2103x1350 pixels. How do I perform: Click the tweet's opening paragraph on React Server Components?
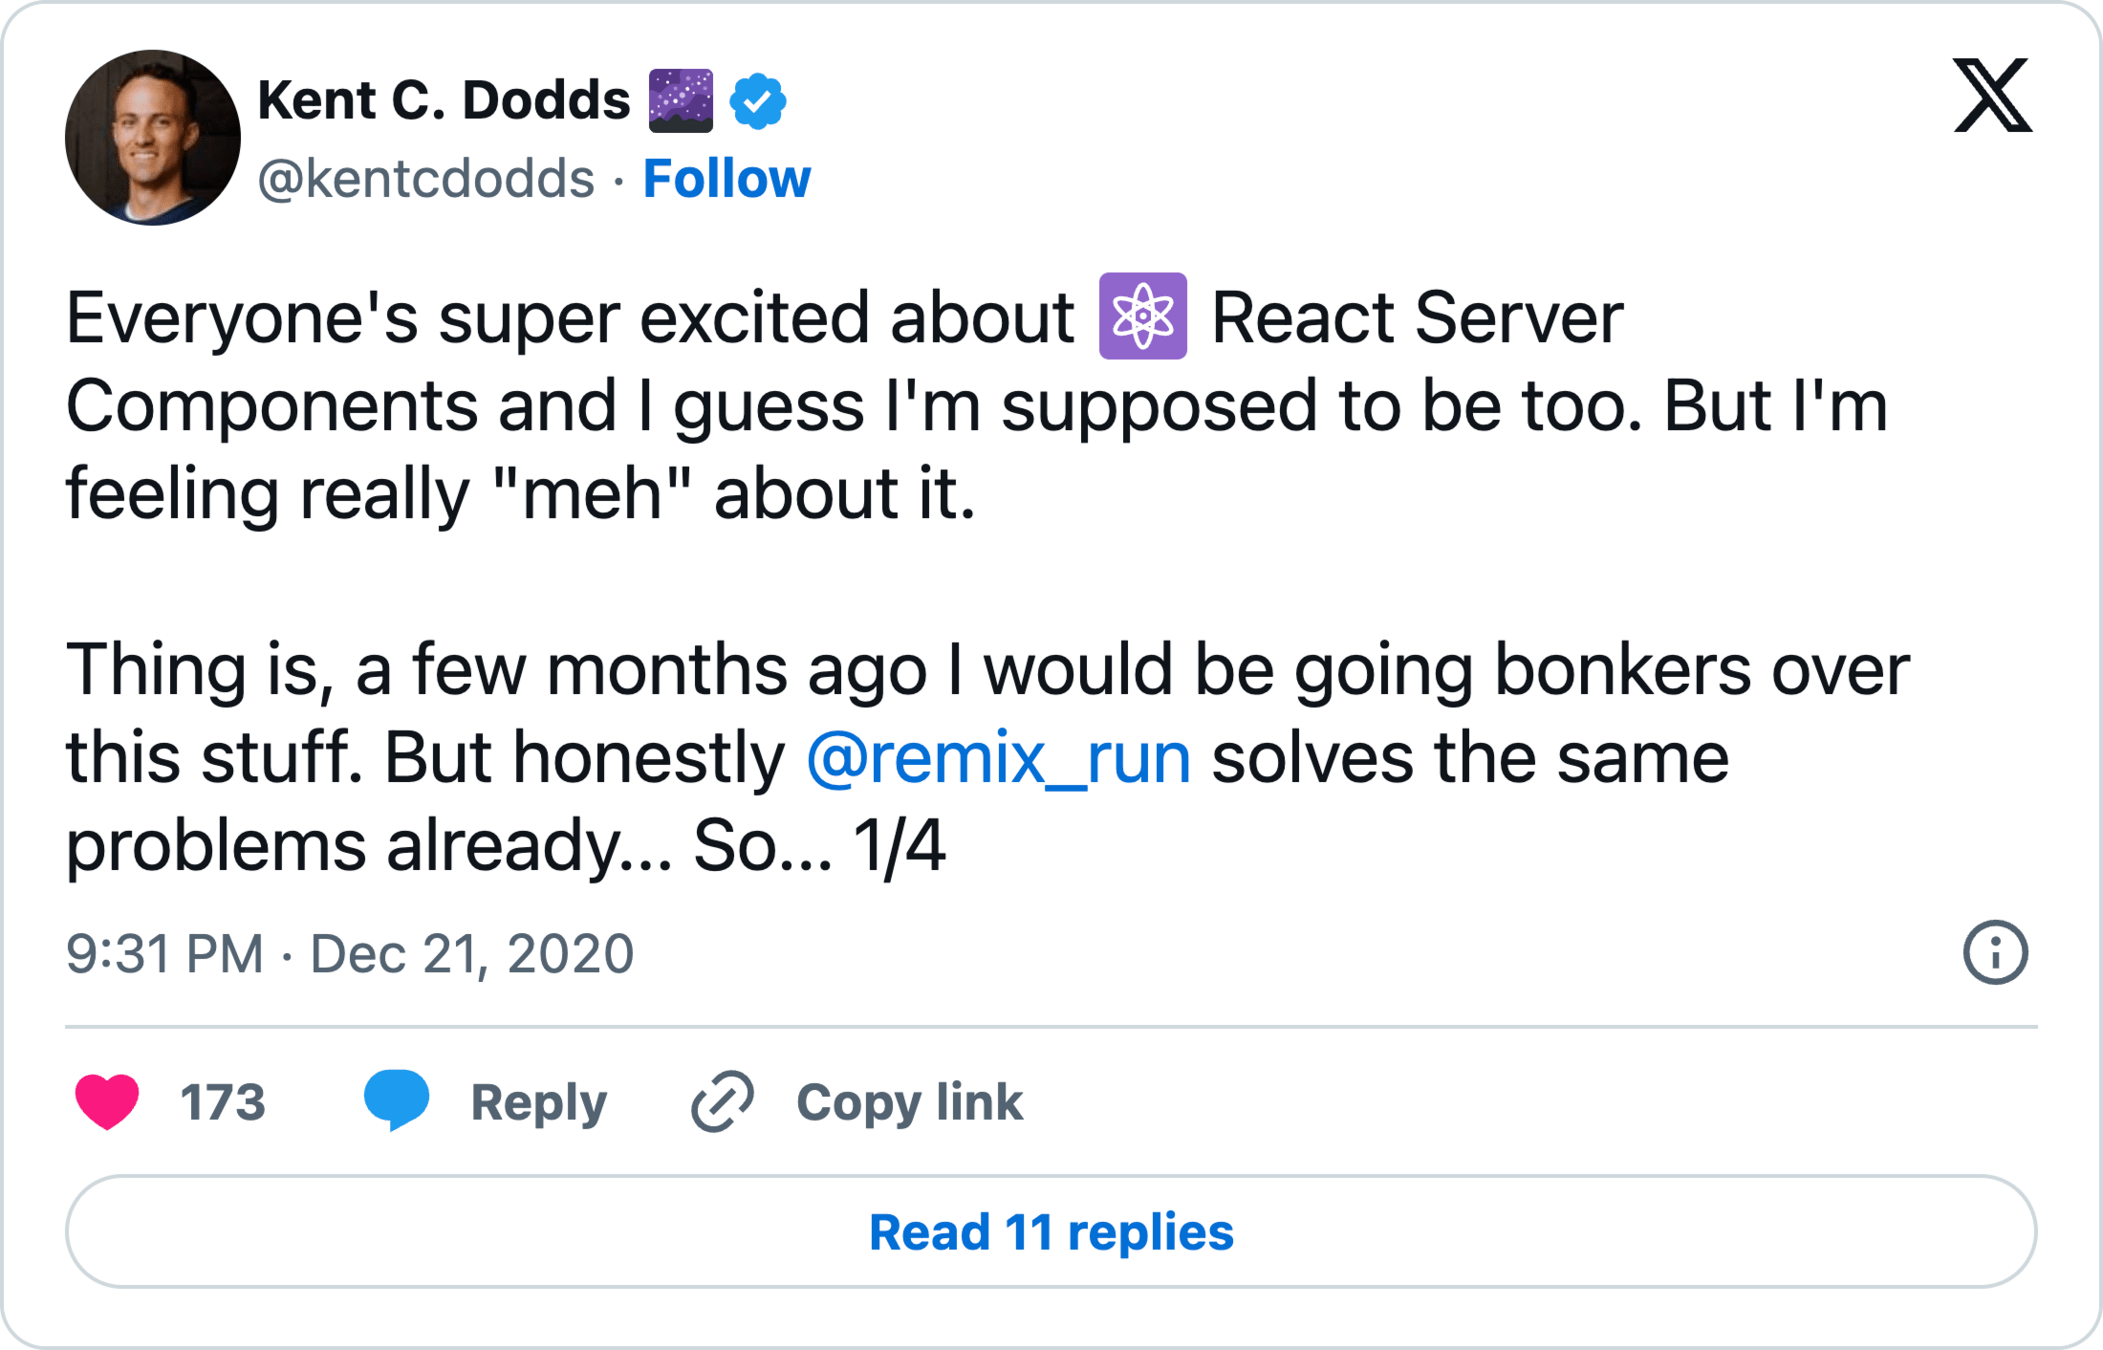point(976,405)
